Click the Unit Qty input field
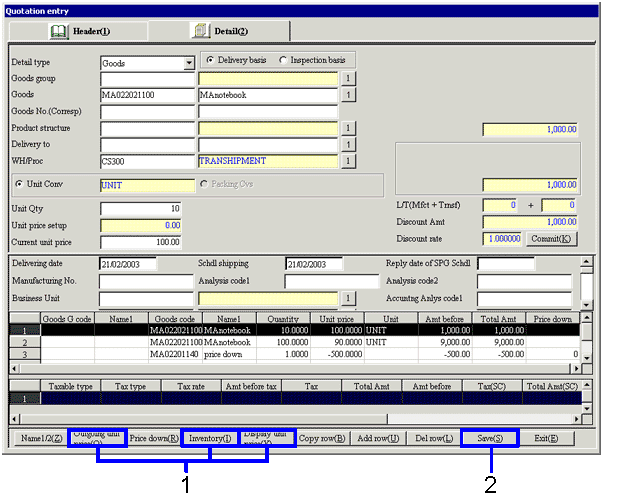The height and width of the screenshot is (502, 629). 141,208
